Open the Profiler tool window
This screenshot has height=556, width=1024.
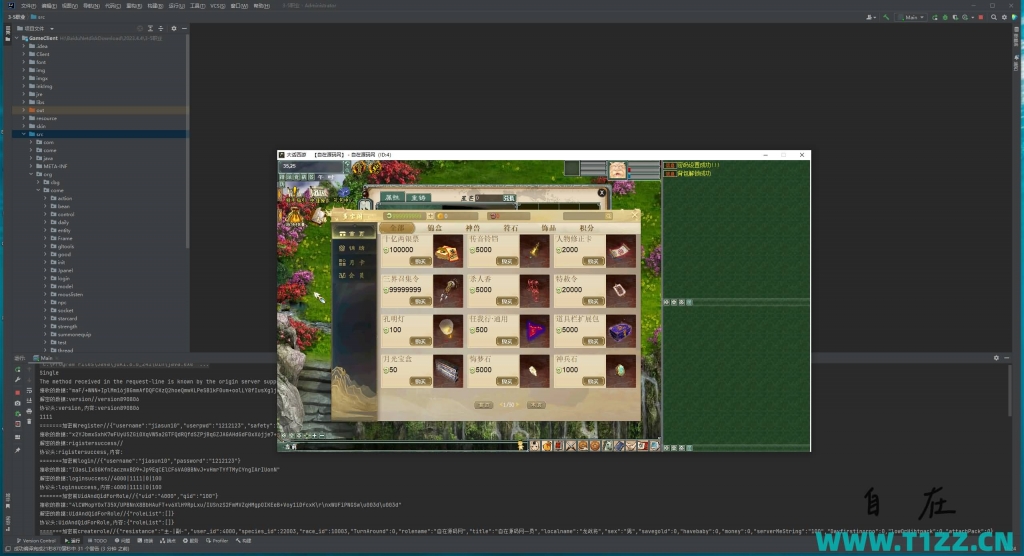217,541
